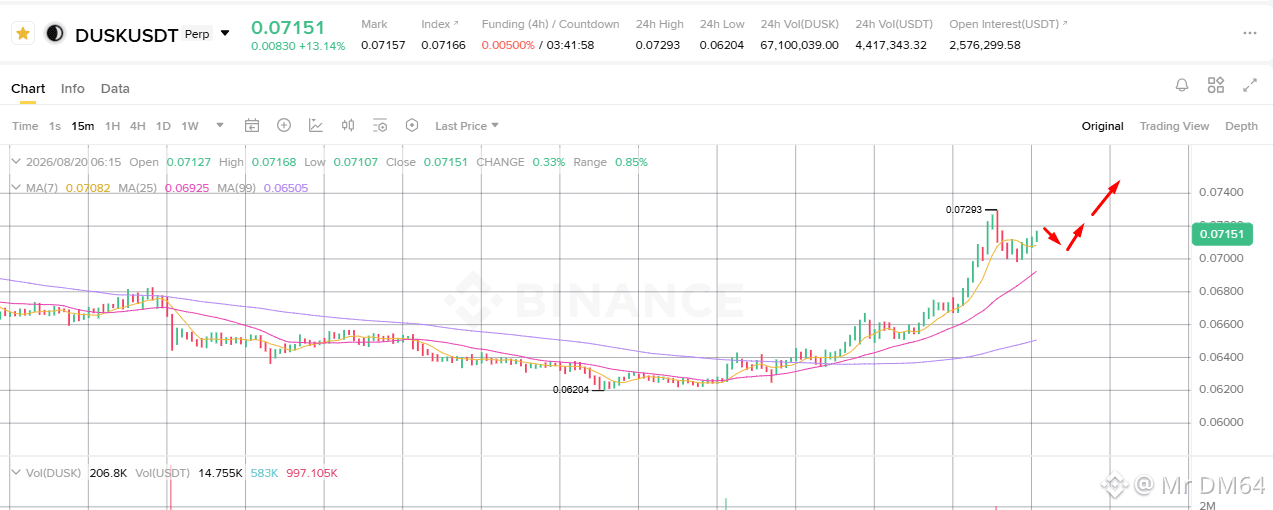Switch to the Depth chart view
The width and height of the screenshot is (1273, 510).
coord(1241,126)
